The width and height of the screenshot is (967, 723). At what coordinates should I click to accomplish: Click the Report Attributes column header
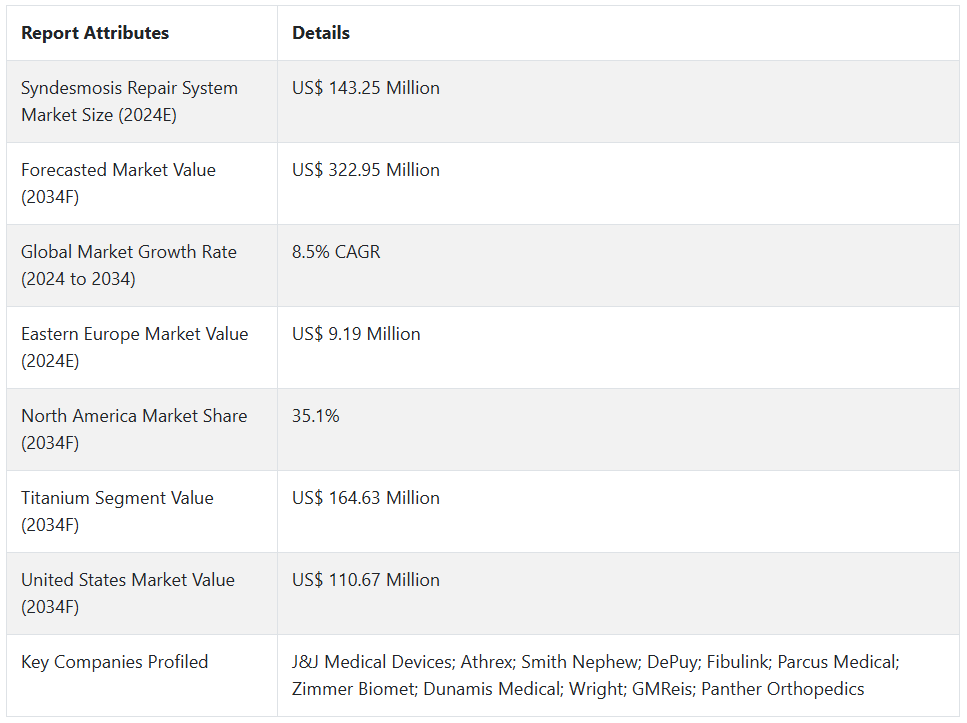pos(95,33)
